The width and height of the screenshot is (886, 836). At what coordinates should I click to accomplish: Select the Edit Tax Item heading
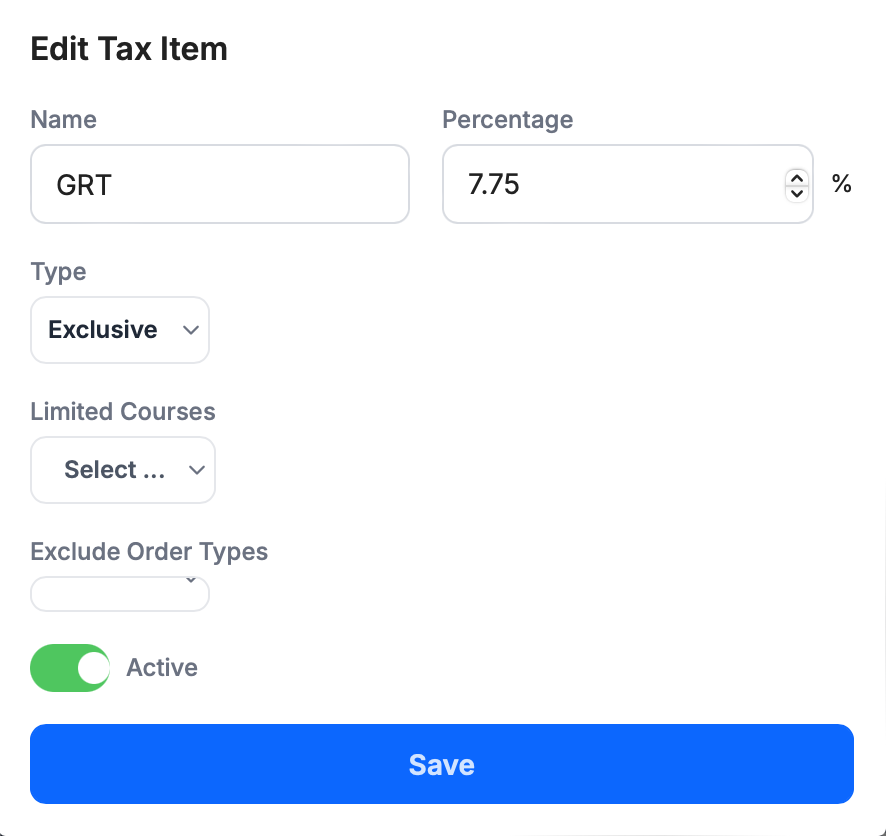pyautogui.click(x=128, y=48)
